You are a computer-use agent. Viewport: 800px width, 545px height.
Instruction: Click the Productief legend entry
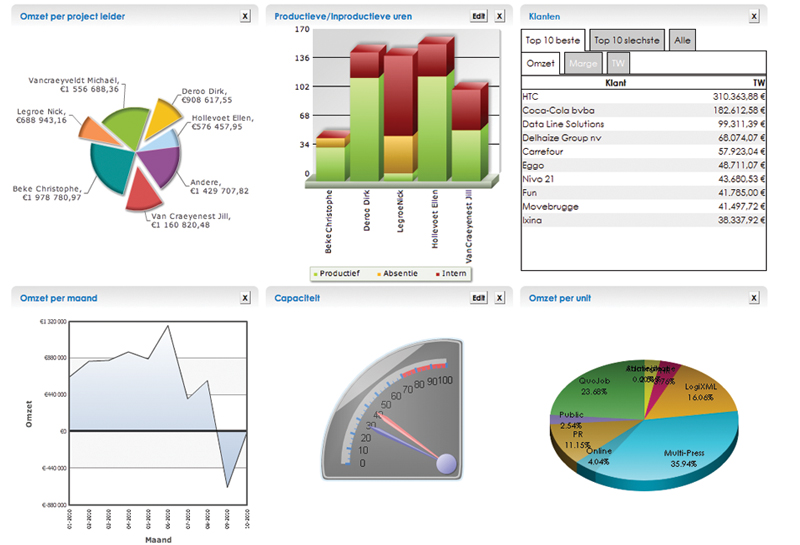coord(336,274)
